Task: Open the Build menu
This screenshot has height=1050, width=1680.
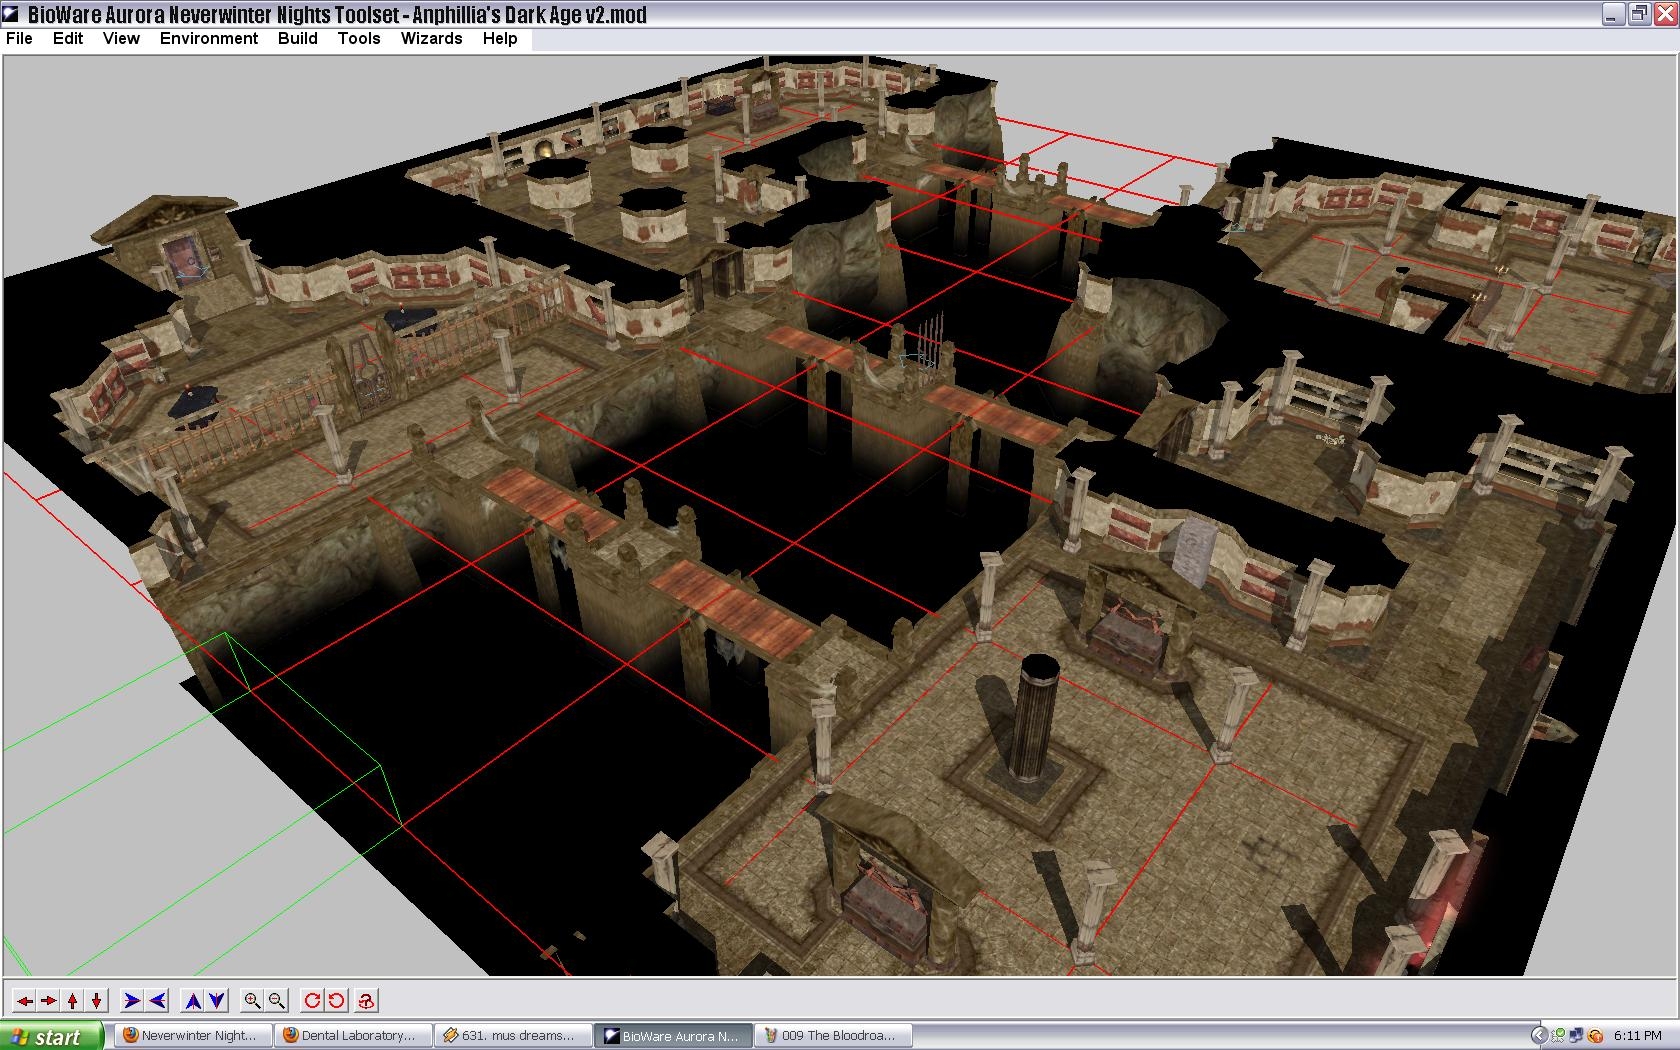Action: [297, 38]
